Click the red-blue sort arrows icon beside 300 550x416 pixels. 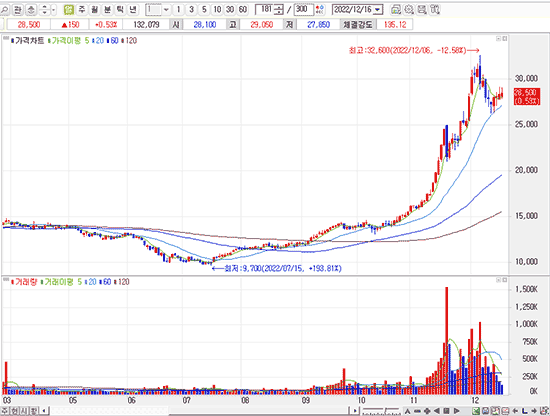click(x=320, y=9)
